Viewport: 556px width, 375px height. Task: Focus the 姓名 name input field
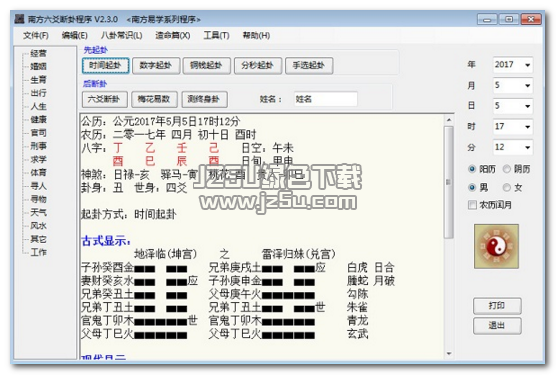326,99
